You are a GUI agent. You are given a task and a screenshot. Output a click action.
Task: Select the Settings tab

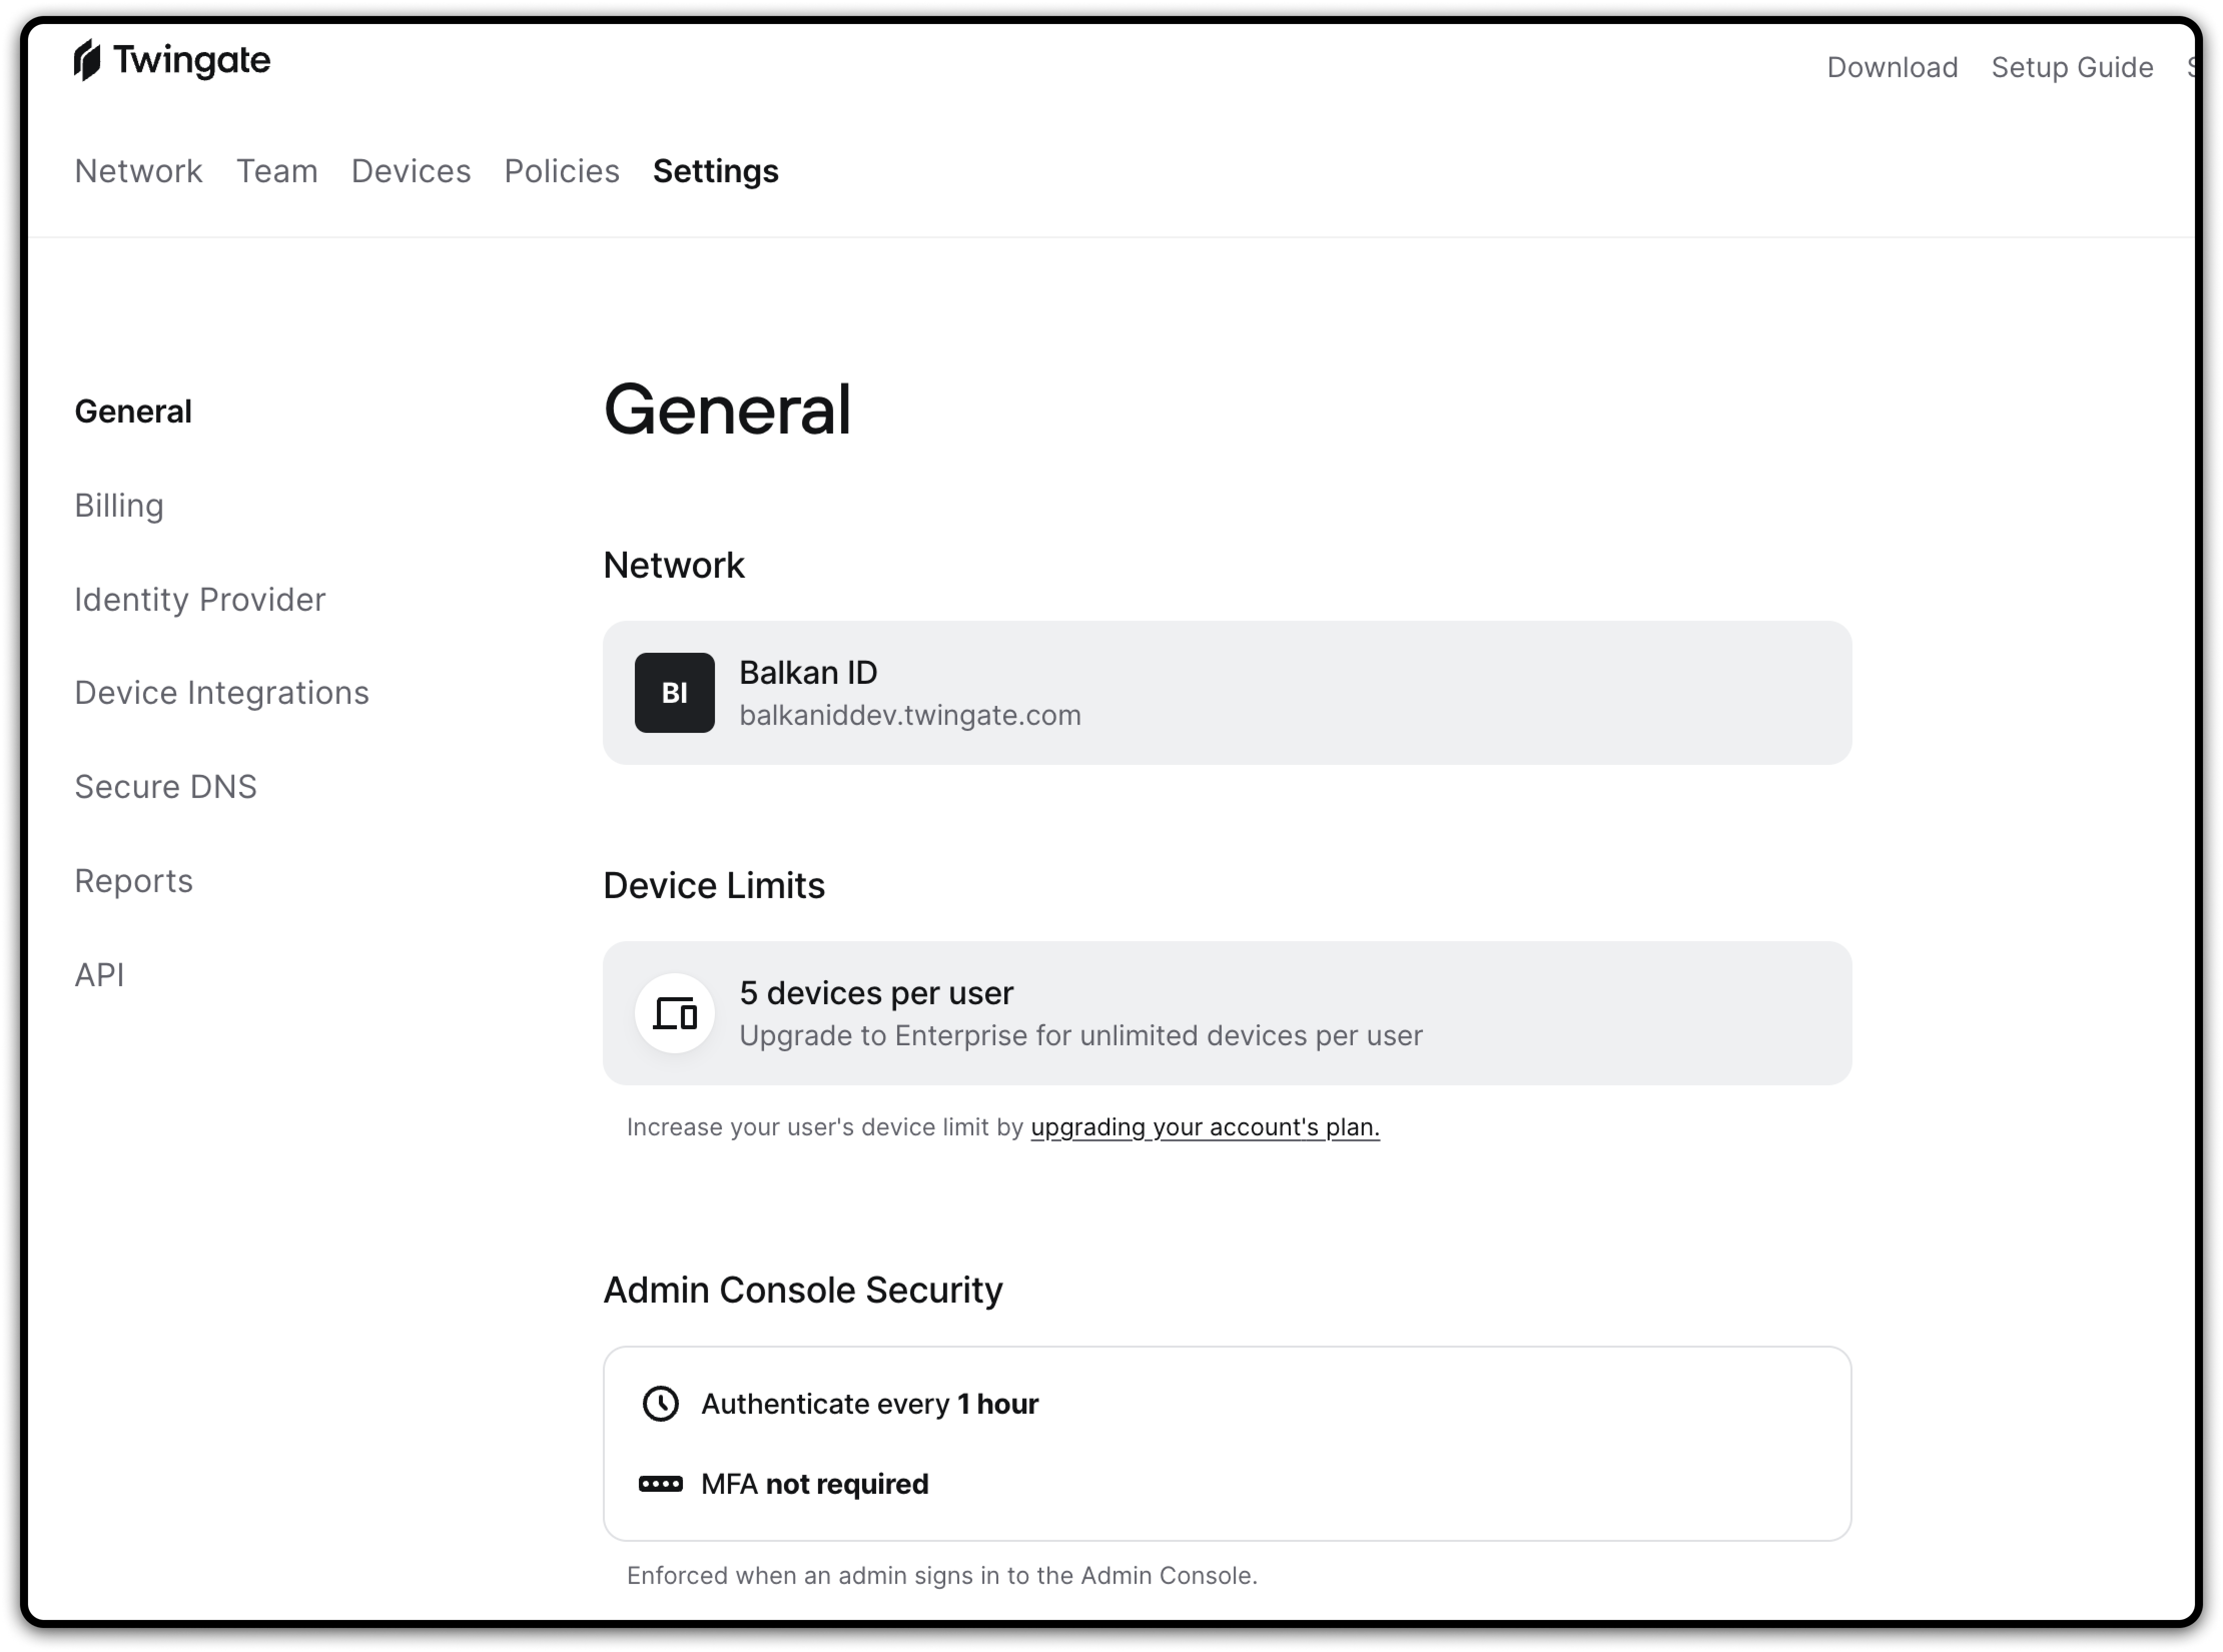715,171
